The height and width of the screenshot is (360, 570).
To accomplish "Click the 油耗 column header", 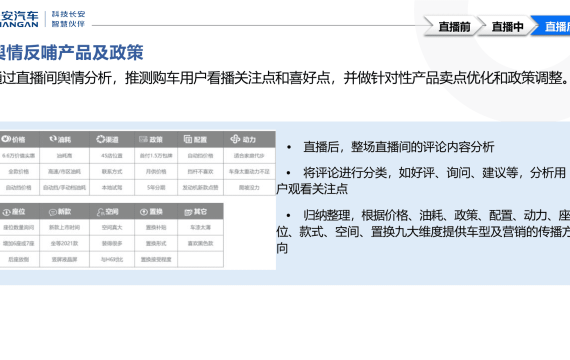I will tap(64, 139).
